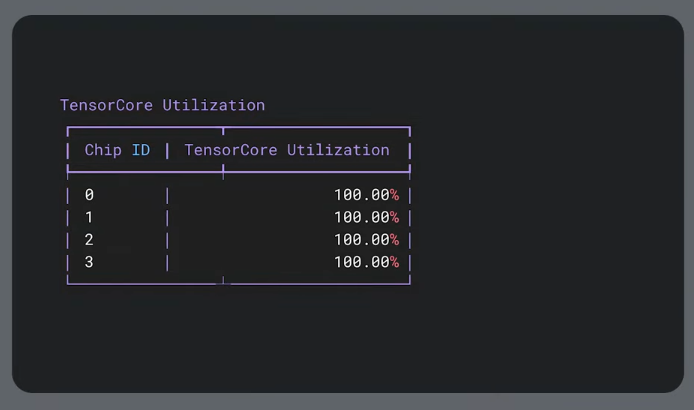This screenshot has height=410, width=694.
Task: Select the "Chip ID" column header
Action: point(117,150)
